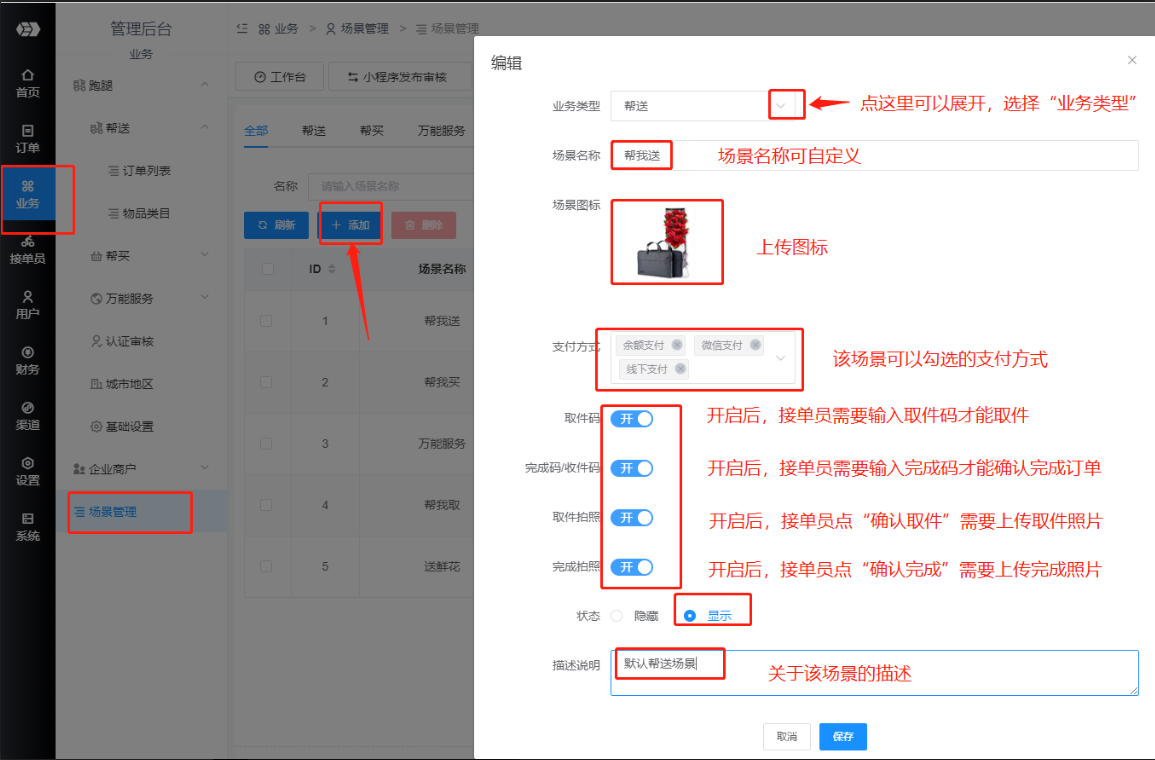Expand the 支付方式 dropdown arrow
The image size is (1155, 760).
click(x=781, y=357)
